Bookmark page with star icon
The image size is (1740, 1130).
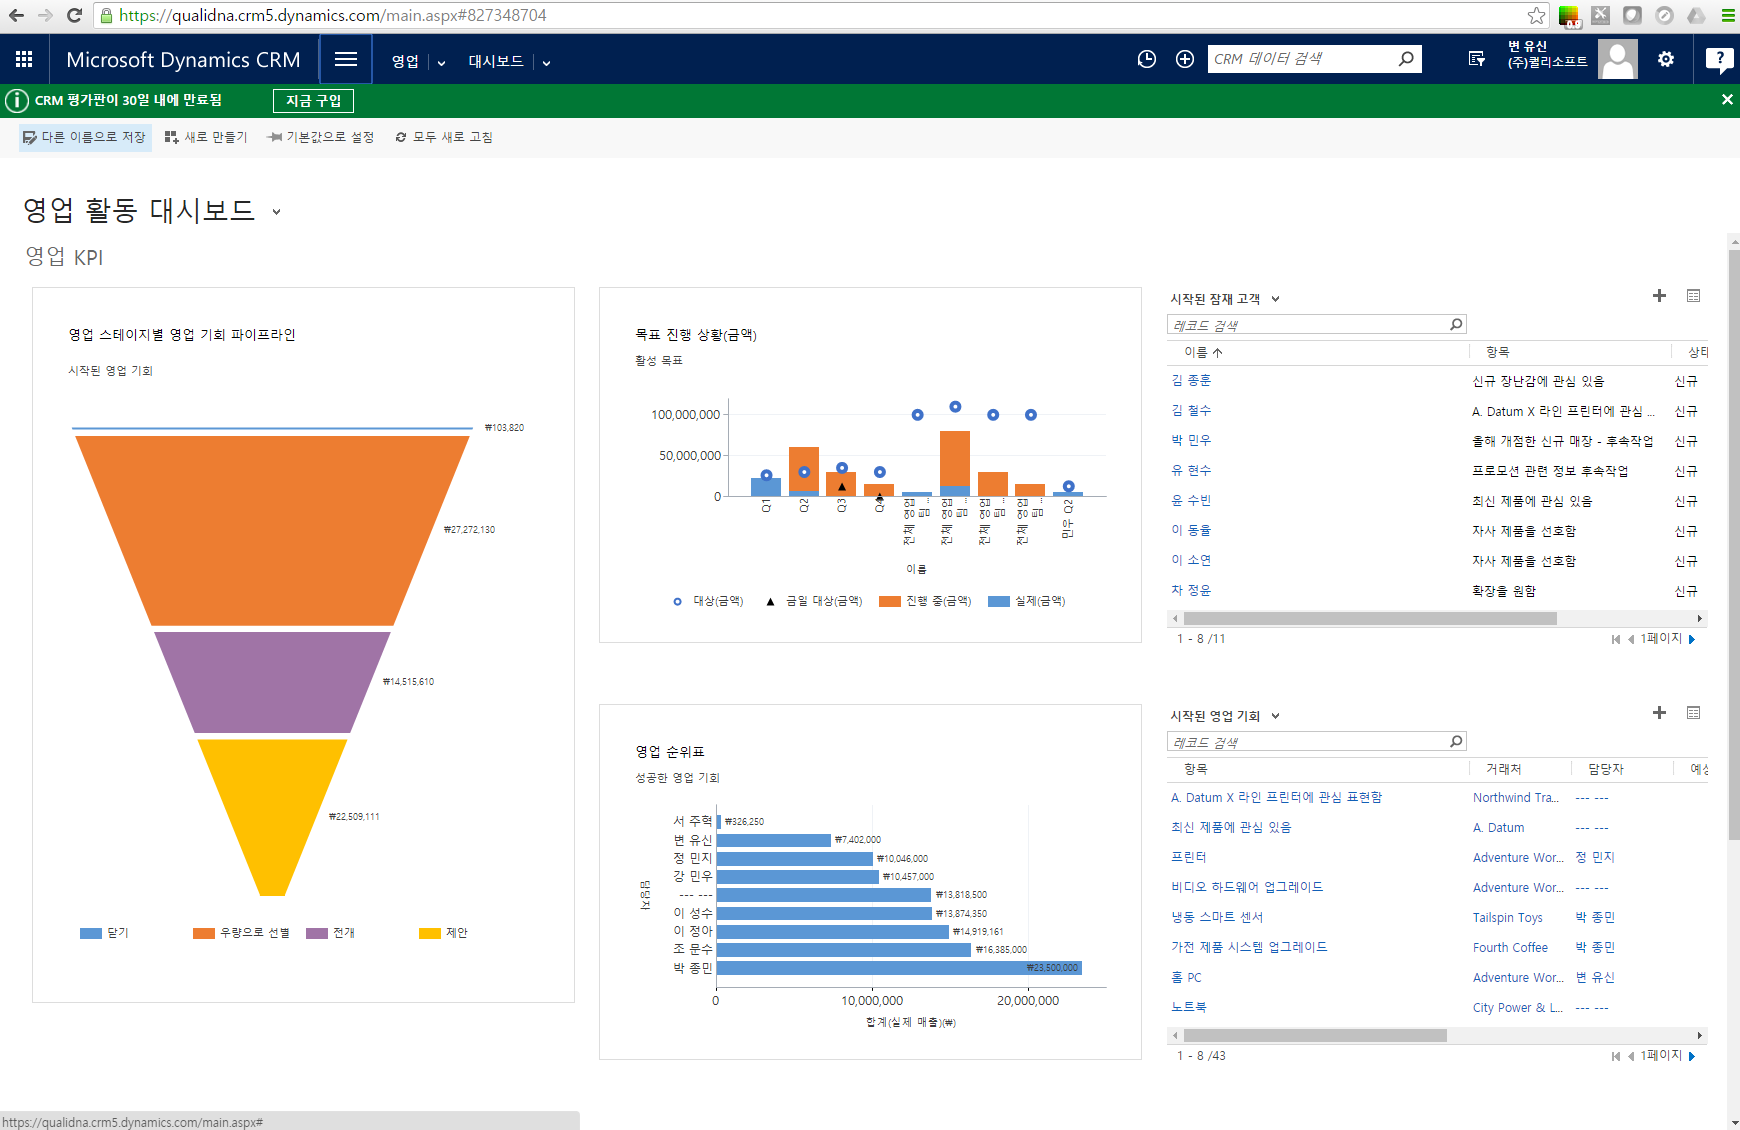(x=1537, y=15)
